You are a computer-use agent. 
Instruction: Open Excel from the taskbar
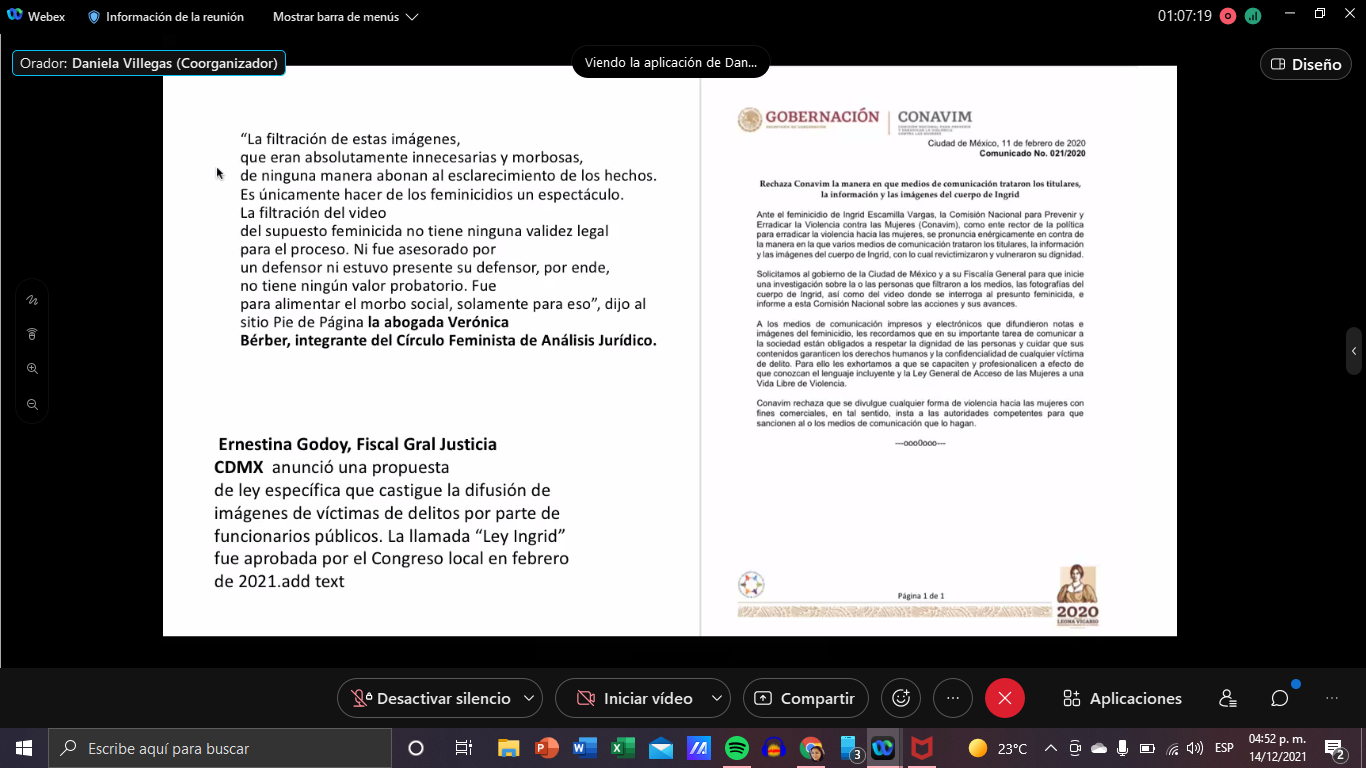[x=622, y=748]
